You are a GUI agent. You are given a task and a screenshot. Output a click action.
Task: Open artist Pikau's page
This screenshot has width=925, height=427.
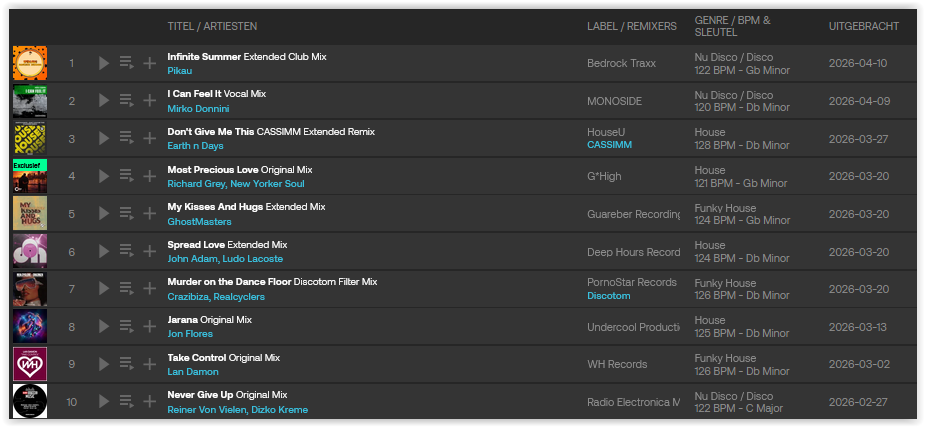point(180,71)
